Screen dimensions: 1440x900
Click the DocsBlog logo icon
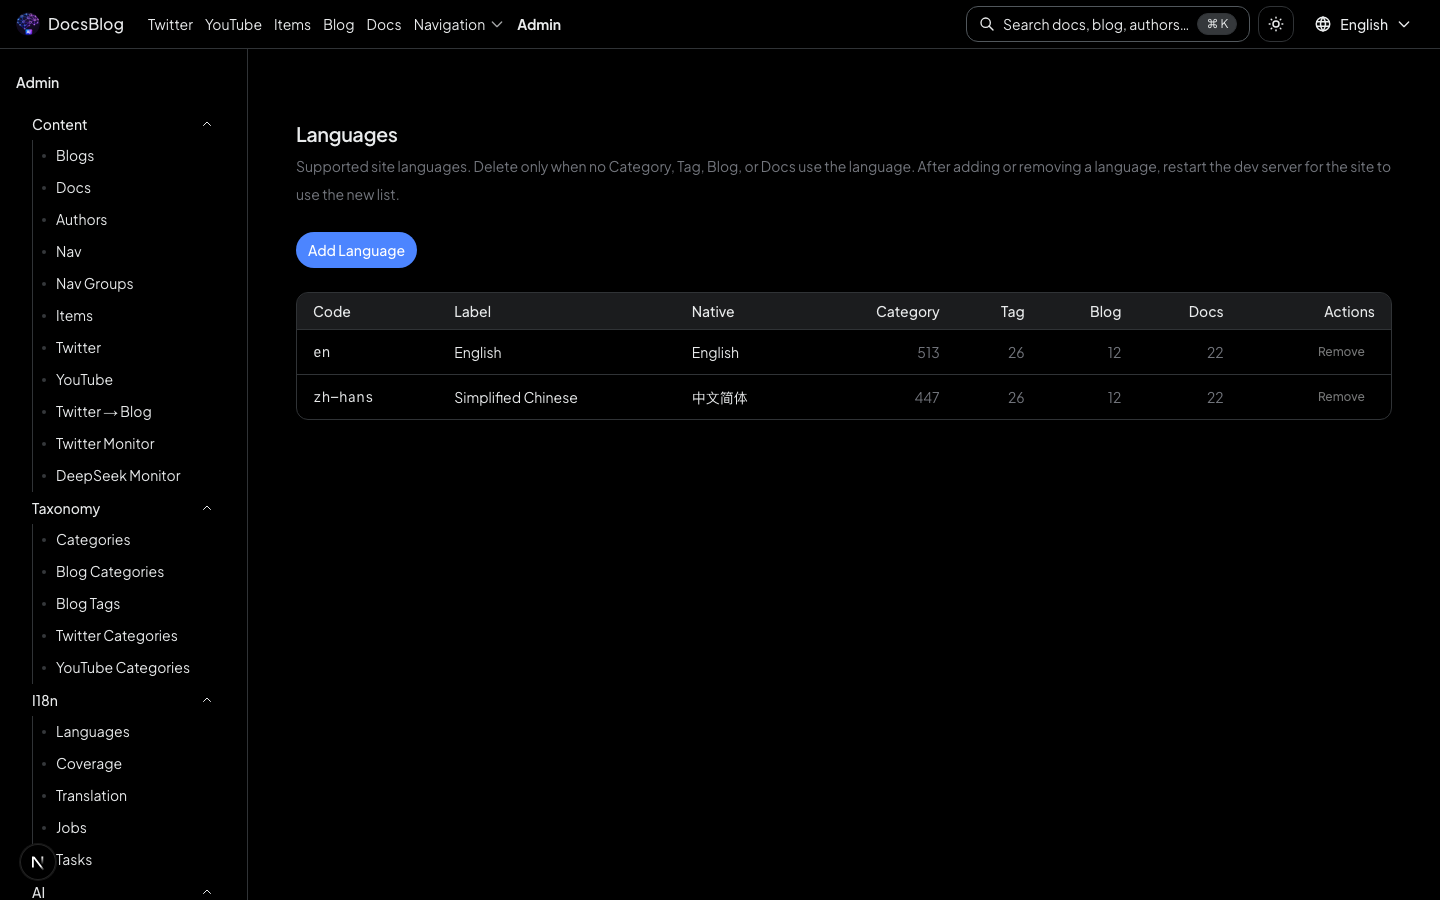28,24
